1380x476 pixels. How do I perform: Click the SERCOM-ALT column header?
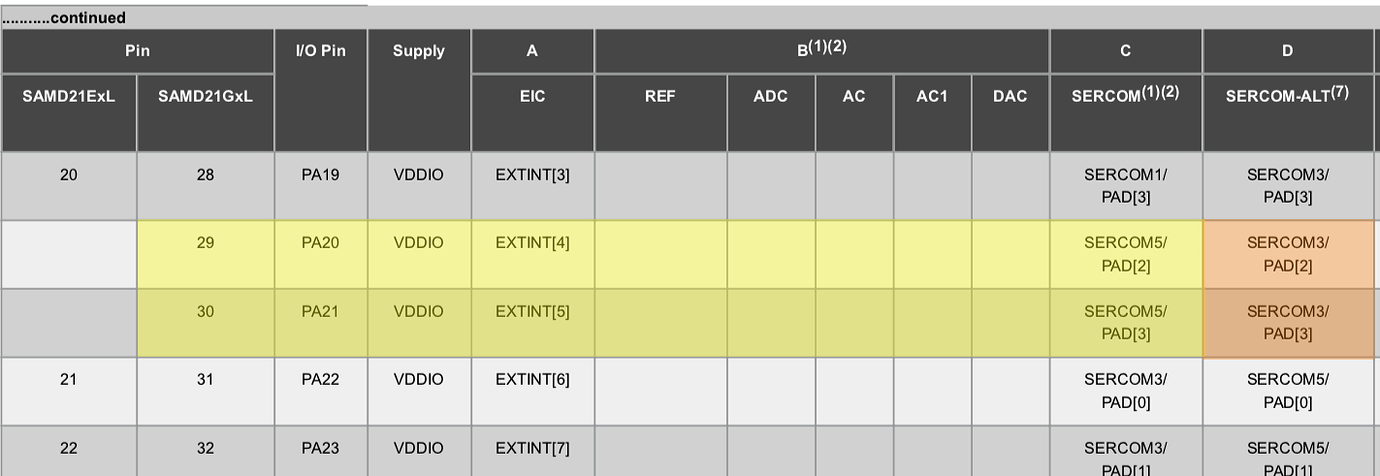(x=1287, y=96)
